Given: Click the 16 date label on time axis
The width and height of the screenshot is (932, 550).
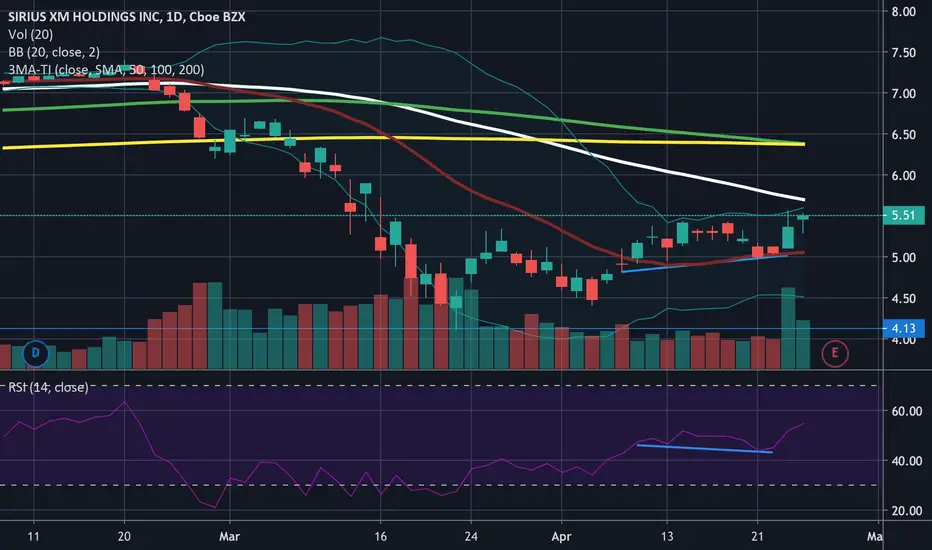Looking at the screenshot, I should [x=380, y=536].
